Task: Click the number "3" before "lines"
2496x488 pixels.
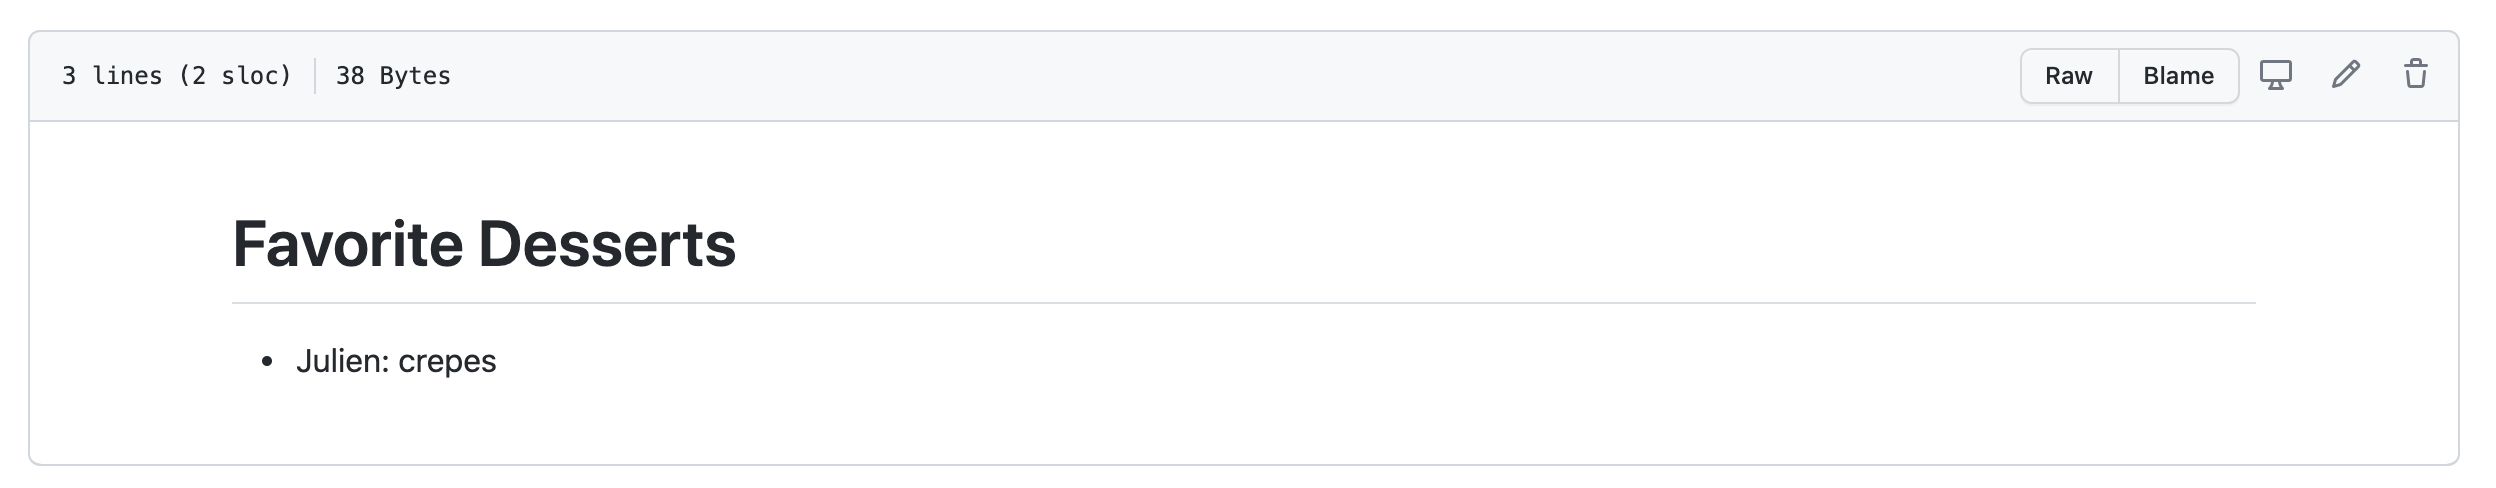Action: pos(69,76)
